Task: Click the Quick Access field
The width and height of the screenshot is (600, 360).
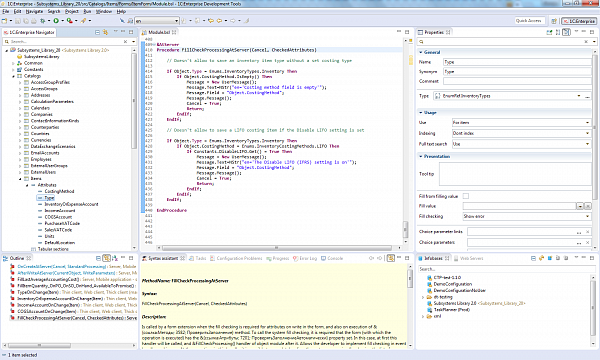Action: point(530,21)
